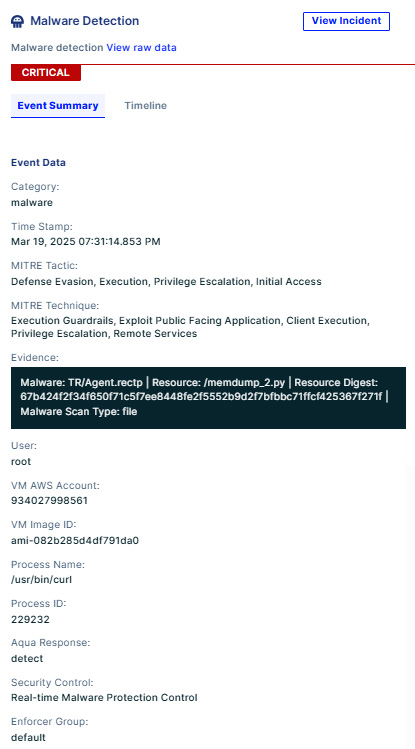Click the /usr/bin/curl process name
This screenshot has width=415, height=749.
point(42,580)
